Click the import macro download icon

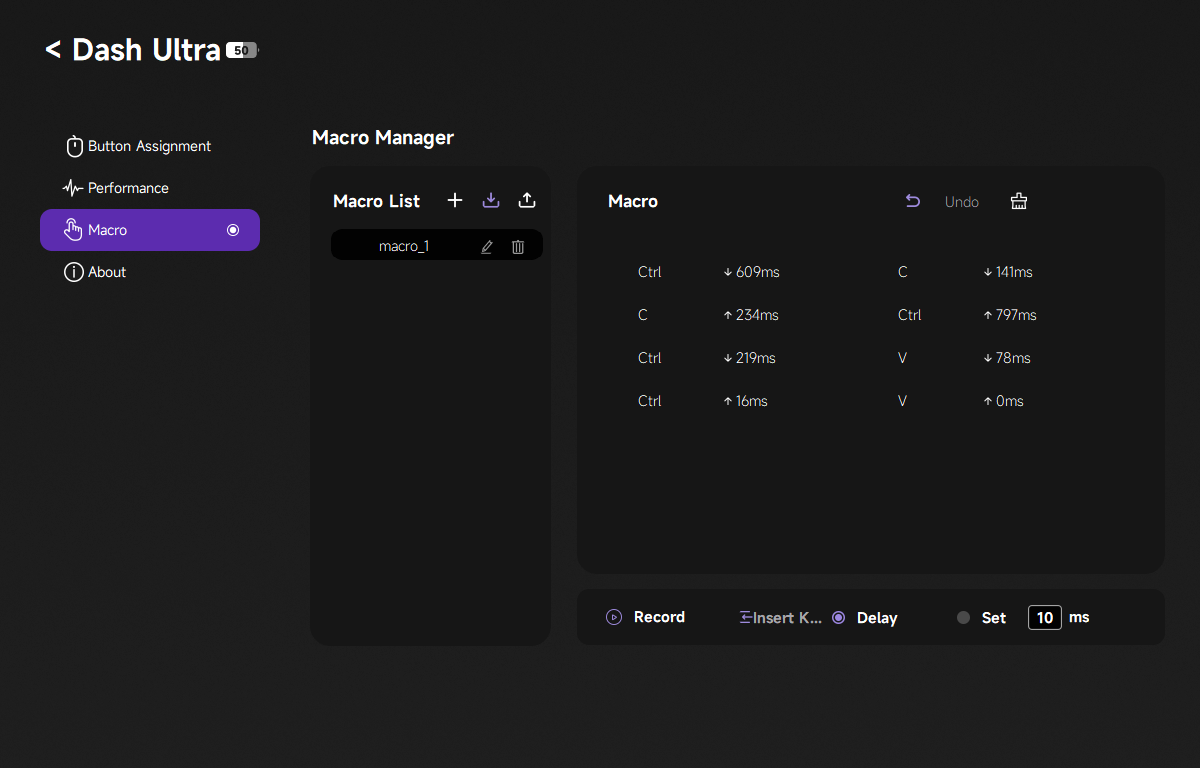491,201
